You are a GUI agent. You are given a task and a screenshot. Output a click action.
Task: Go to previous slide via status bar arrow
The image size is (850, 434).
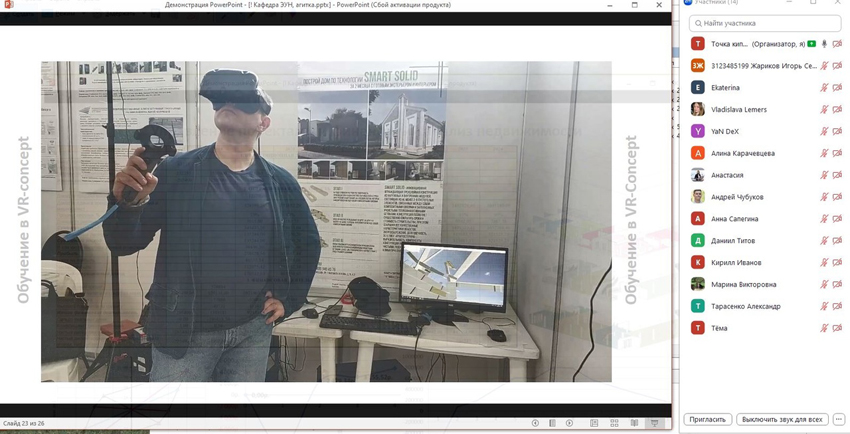[535, 423]
